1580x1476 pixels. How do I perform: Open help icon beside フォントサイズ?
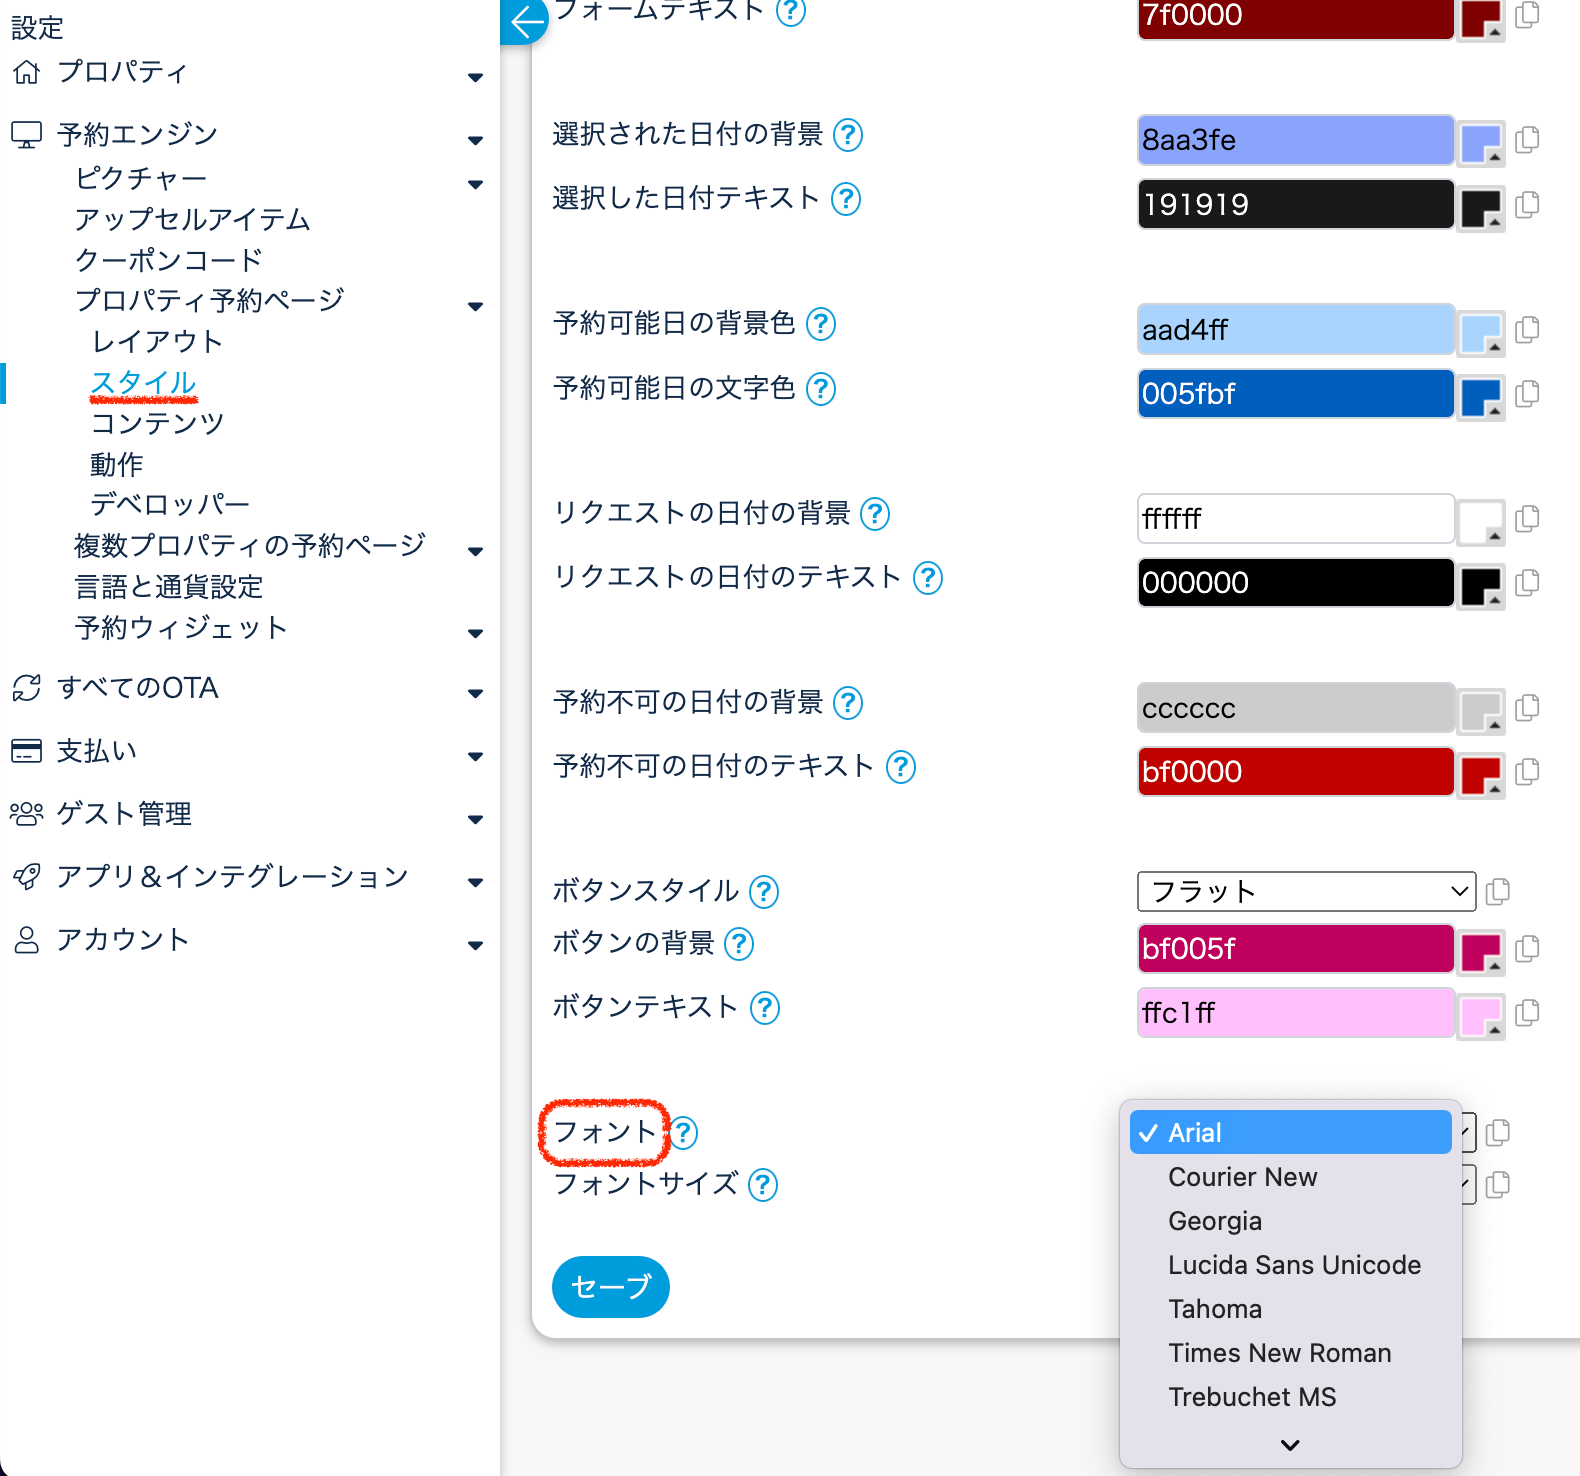[763, 1185]
